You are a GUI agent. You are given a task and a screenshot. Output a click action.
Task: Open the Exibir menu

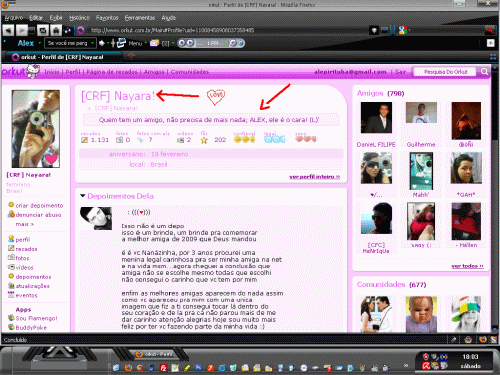click(x=56, y=18)
